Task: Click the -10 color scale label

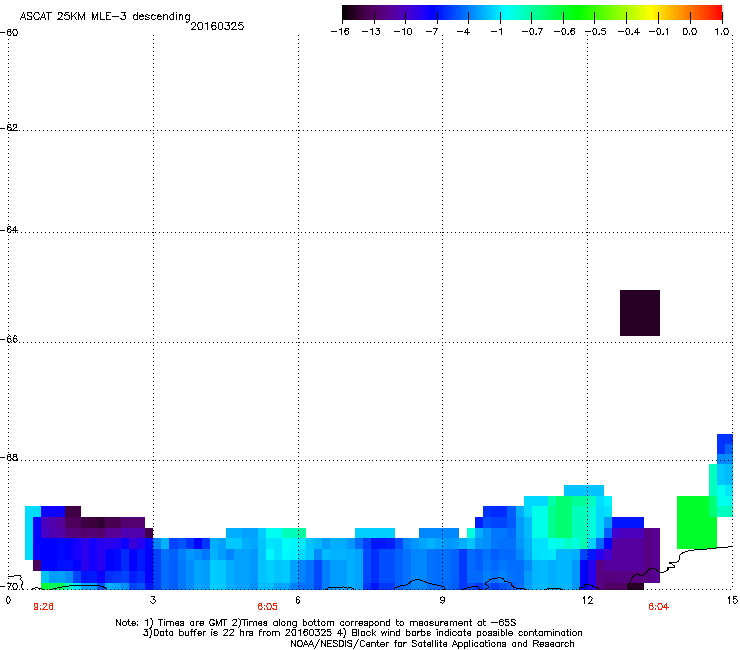Action: point(403,32)
